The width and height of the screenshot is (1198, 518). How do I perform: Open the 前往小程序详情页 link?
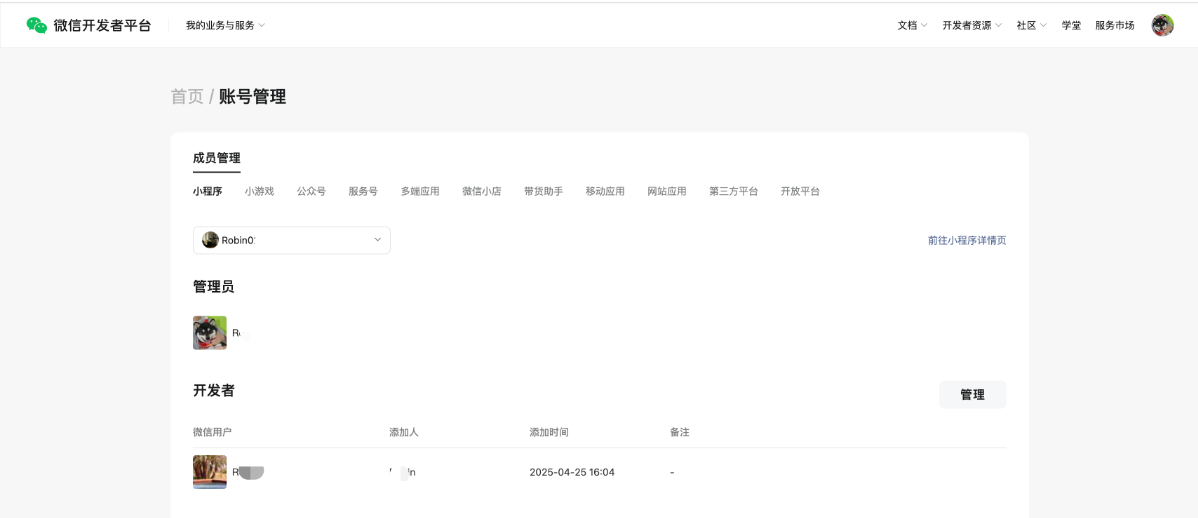coord(966,241)
